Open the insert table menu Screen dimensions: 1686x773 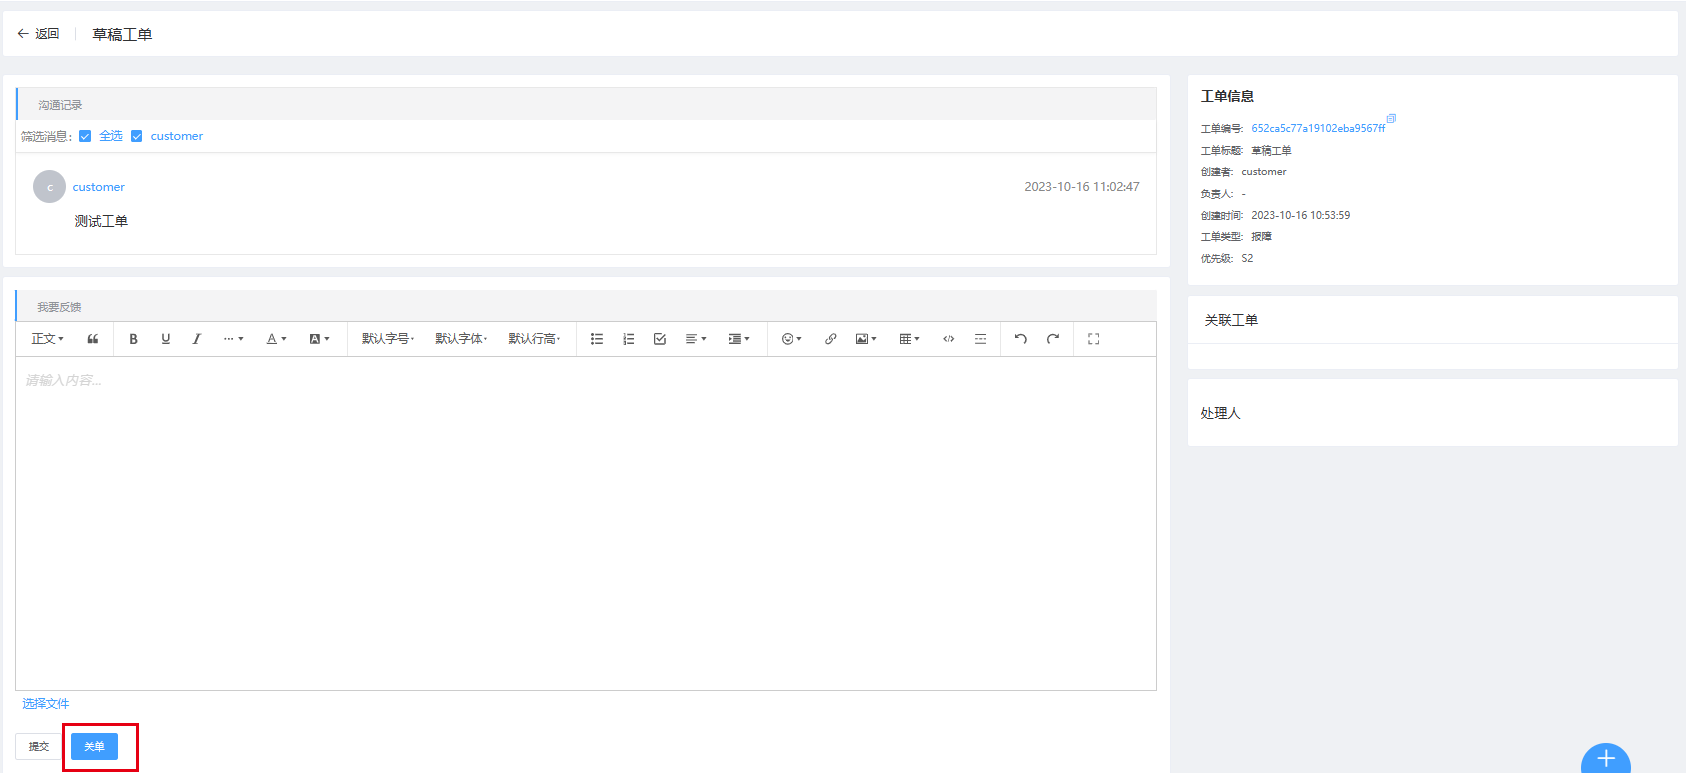pyautogui.click(x=909, y=339)
